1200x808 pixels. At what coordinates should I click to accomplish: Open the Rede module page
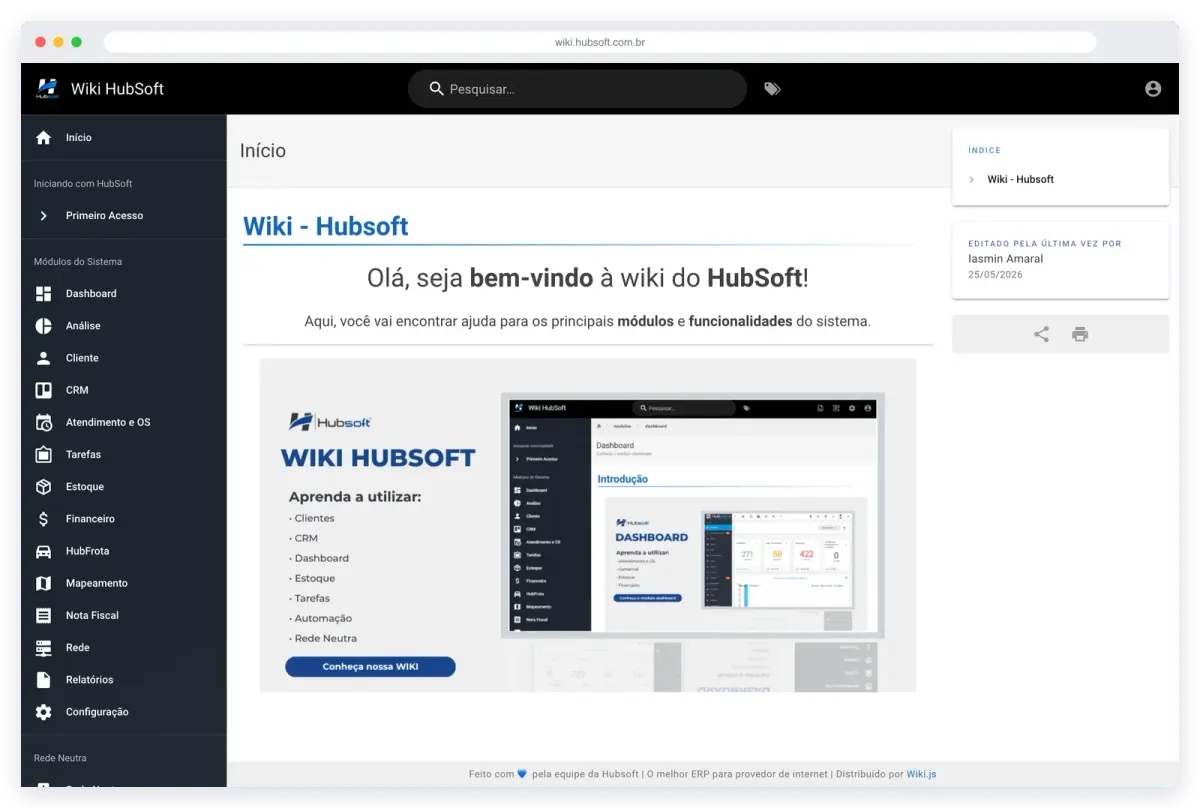(x=124, y=648)
